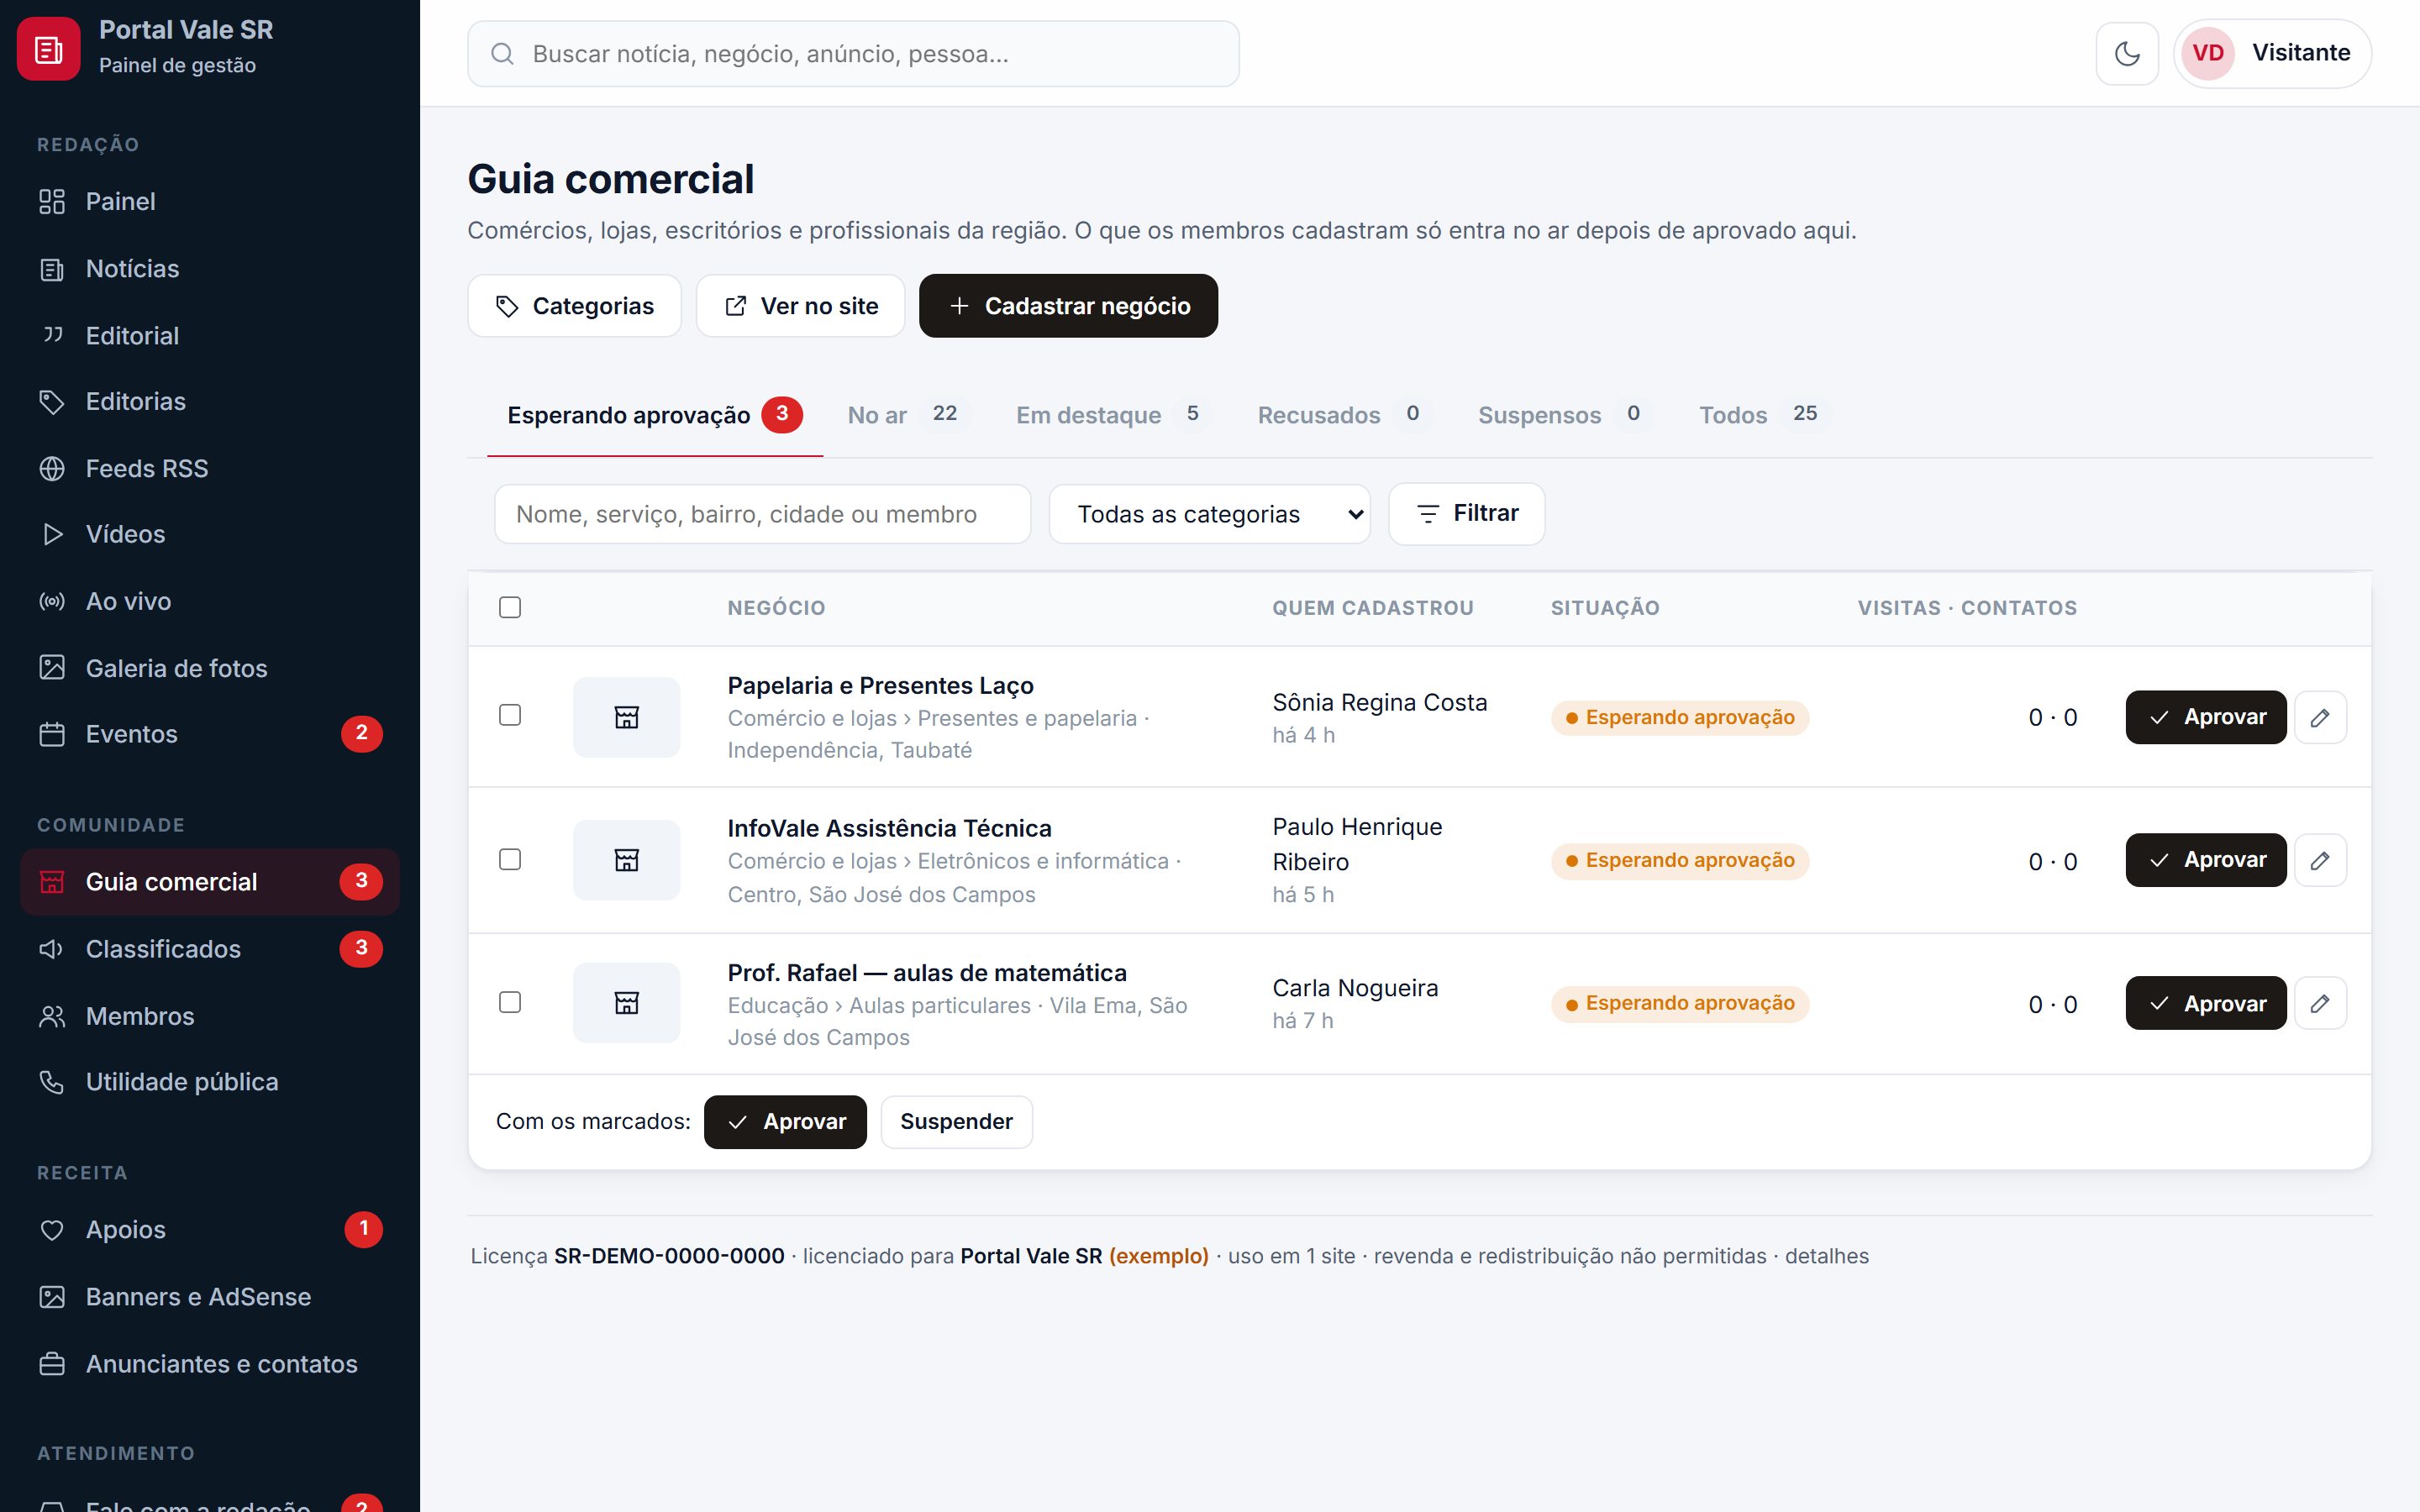Open Apoios heart item in sidebar

click(210, 1229)
